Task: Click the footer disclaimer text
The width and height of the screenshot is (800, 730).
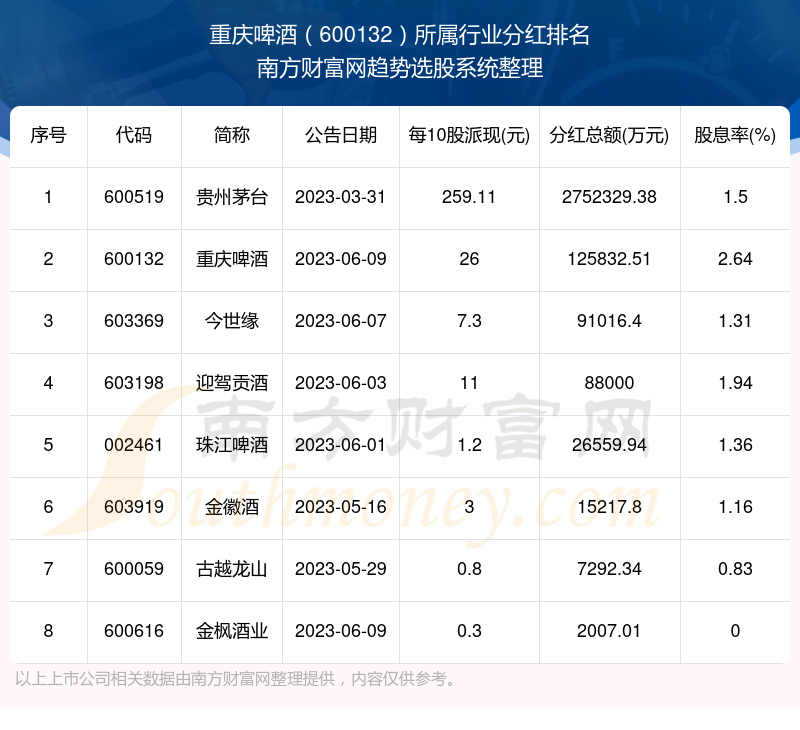Action: click(x=237, y=679)
